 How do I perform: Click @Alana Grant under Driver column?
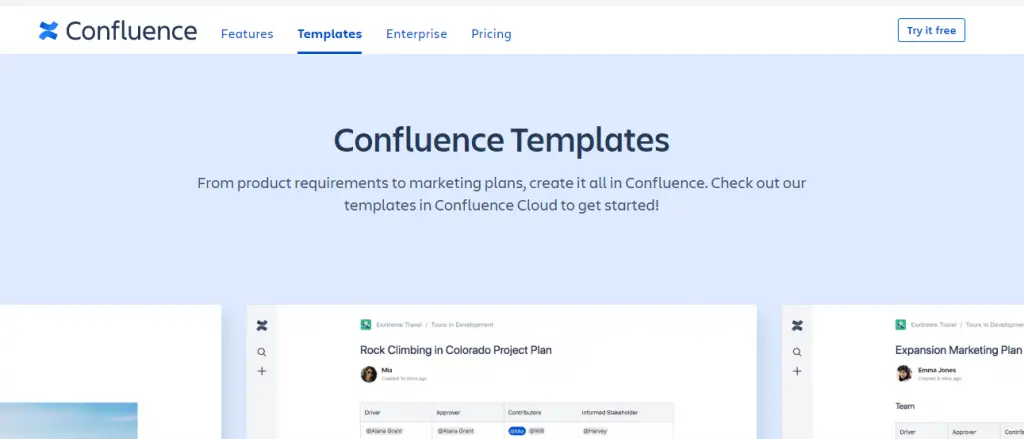pyautogui.click(x=384, y=431)
